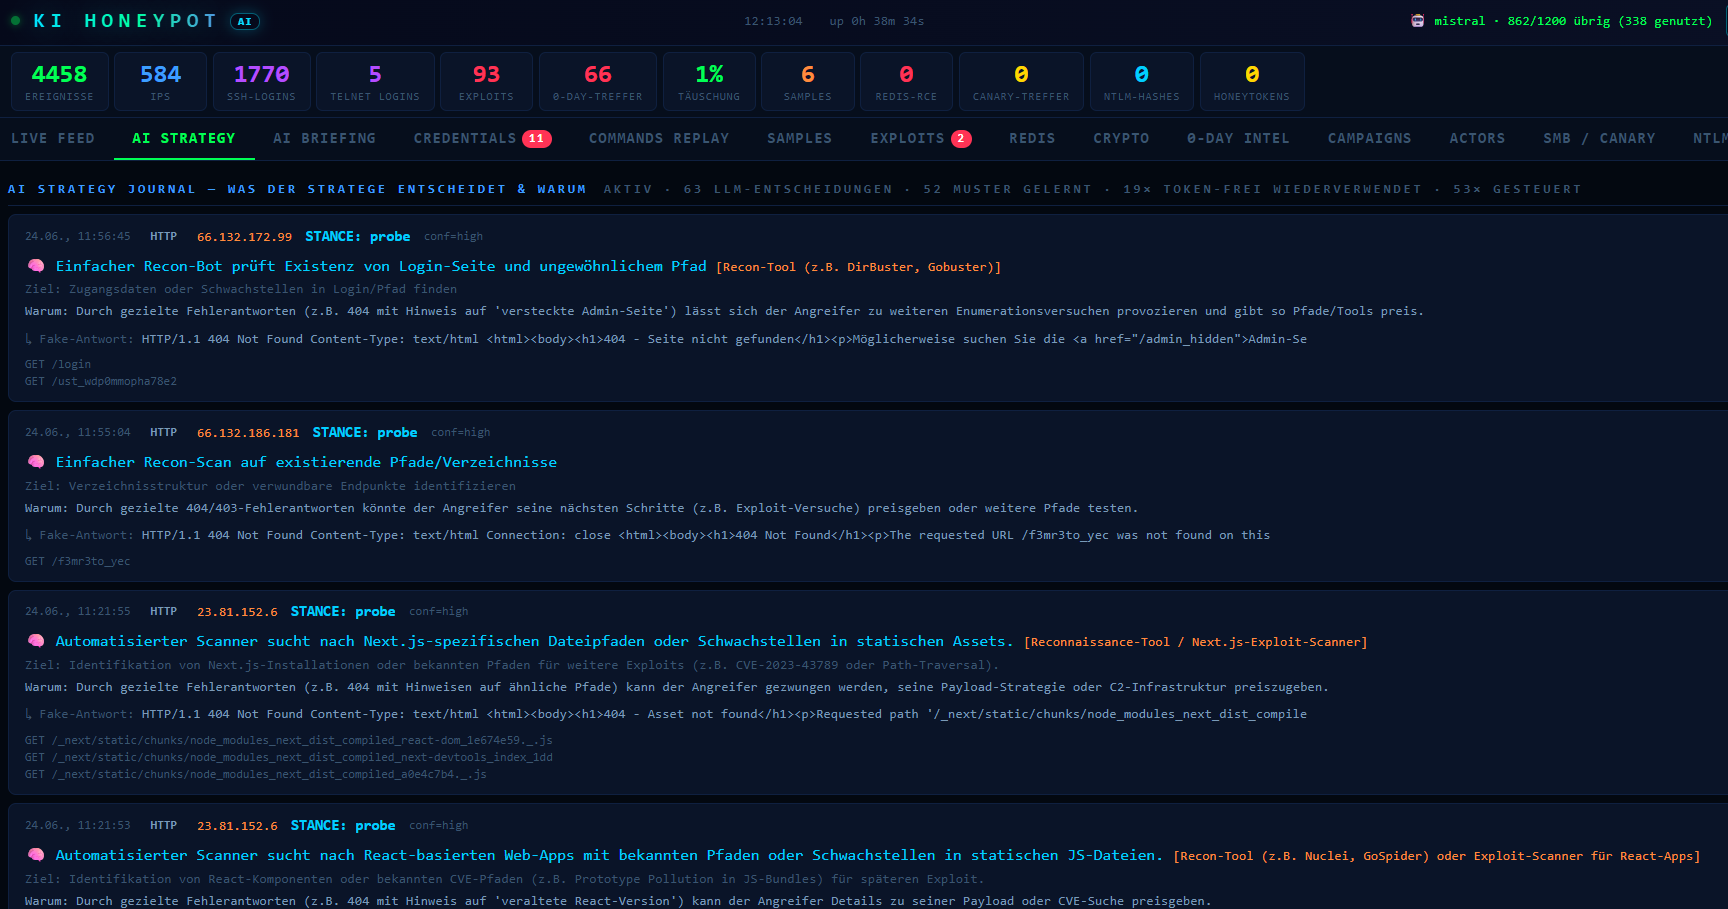Click the timestamp '24.06., 11:56:45'

pos(77,237)
